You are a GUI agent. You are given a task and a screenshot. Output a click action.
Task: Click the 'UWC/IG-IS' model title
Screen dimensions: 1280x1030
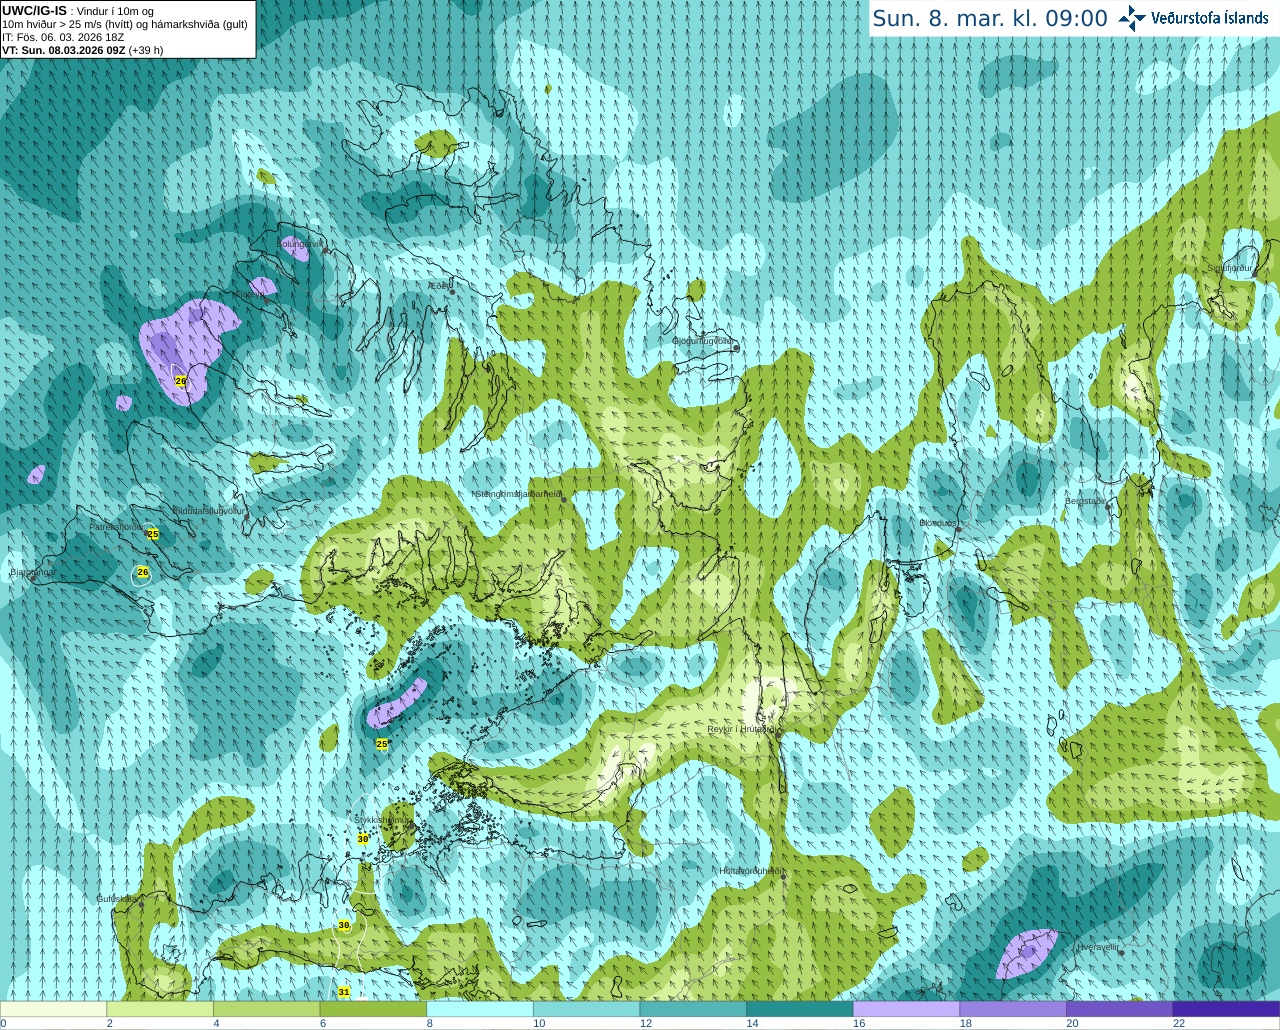(x=34, y=11)
